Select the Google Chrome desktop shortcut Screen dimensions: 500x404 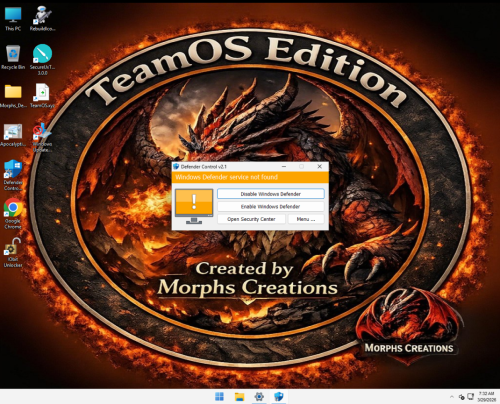click(13, 213)
